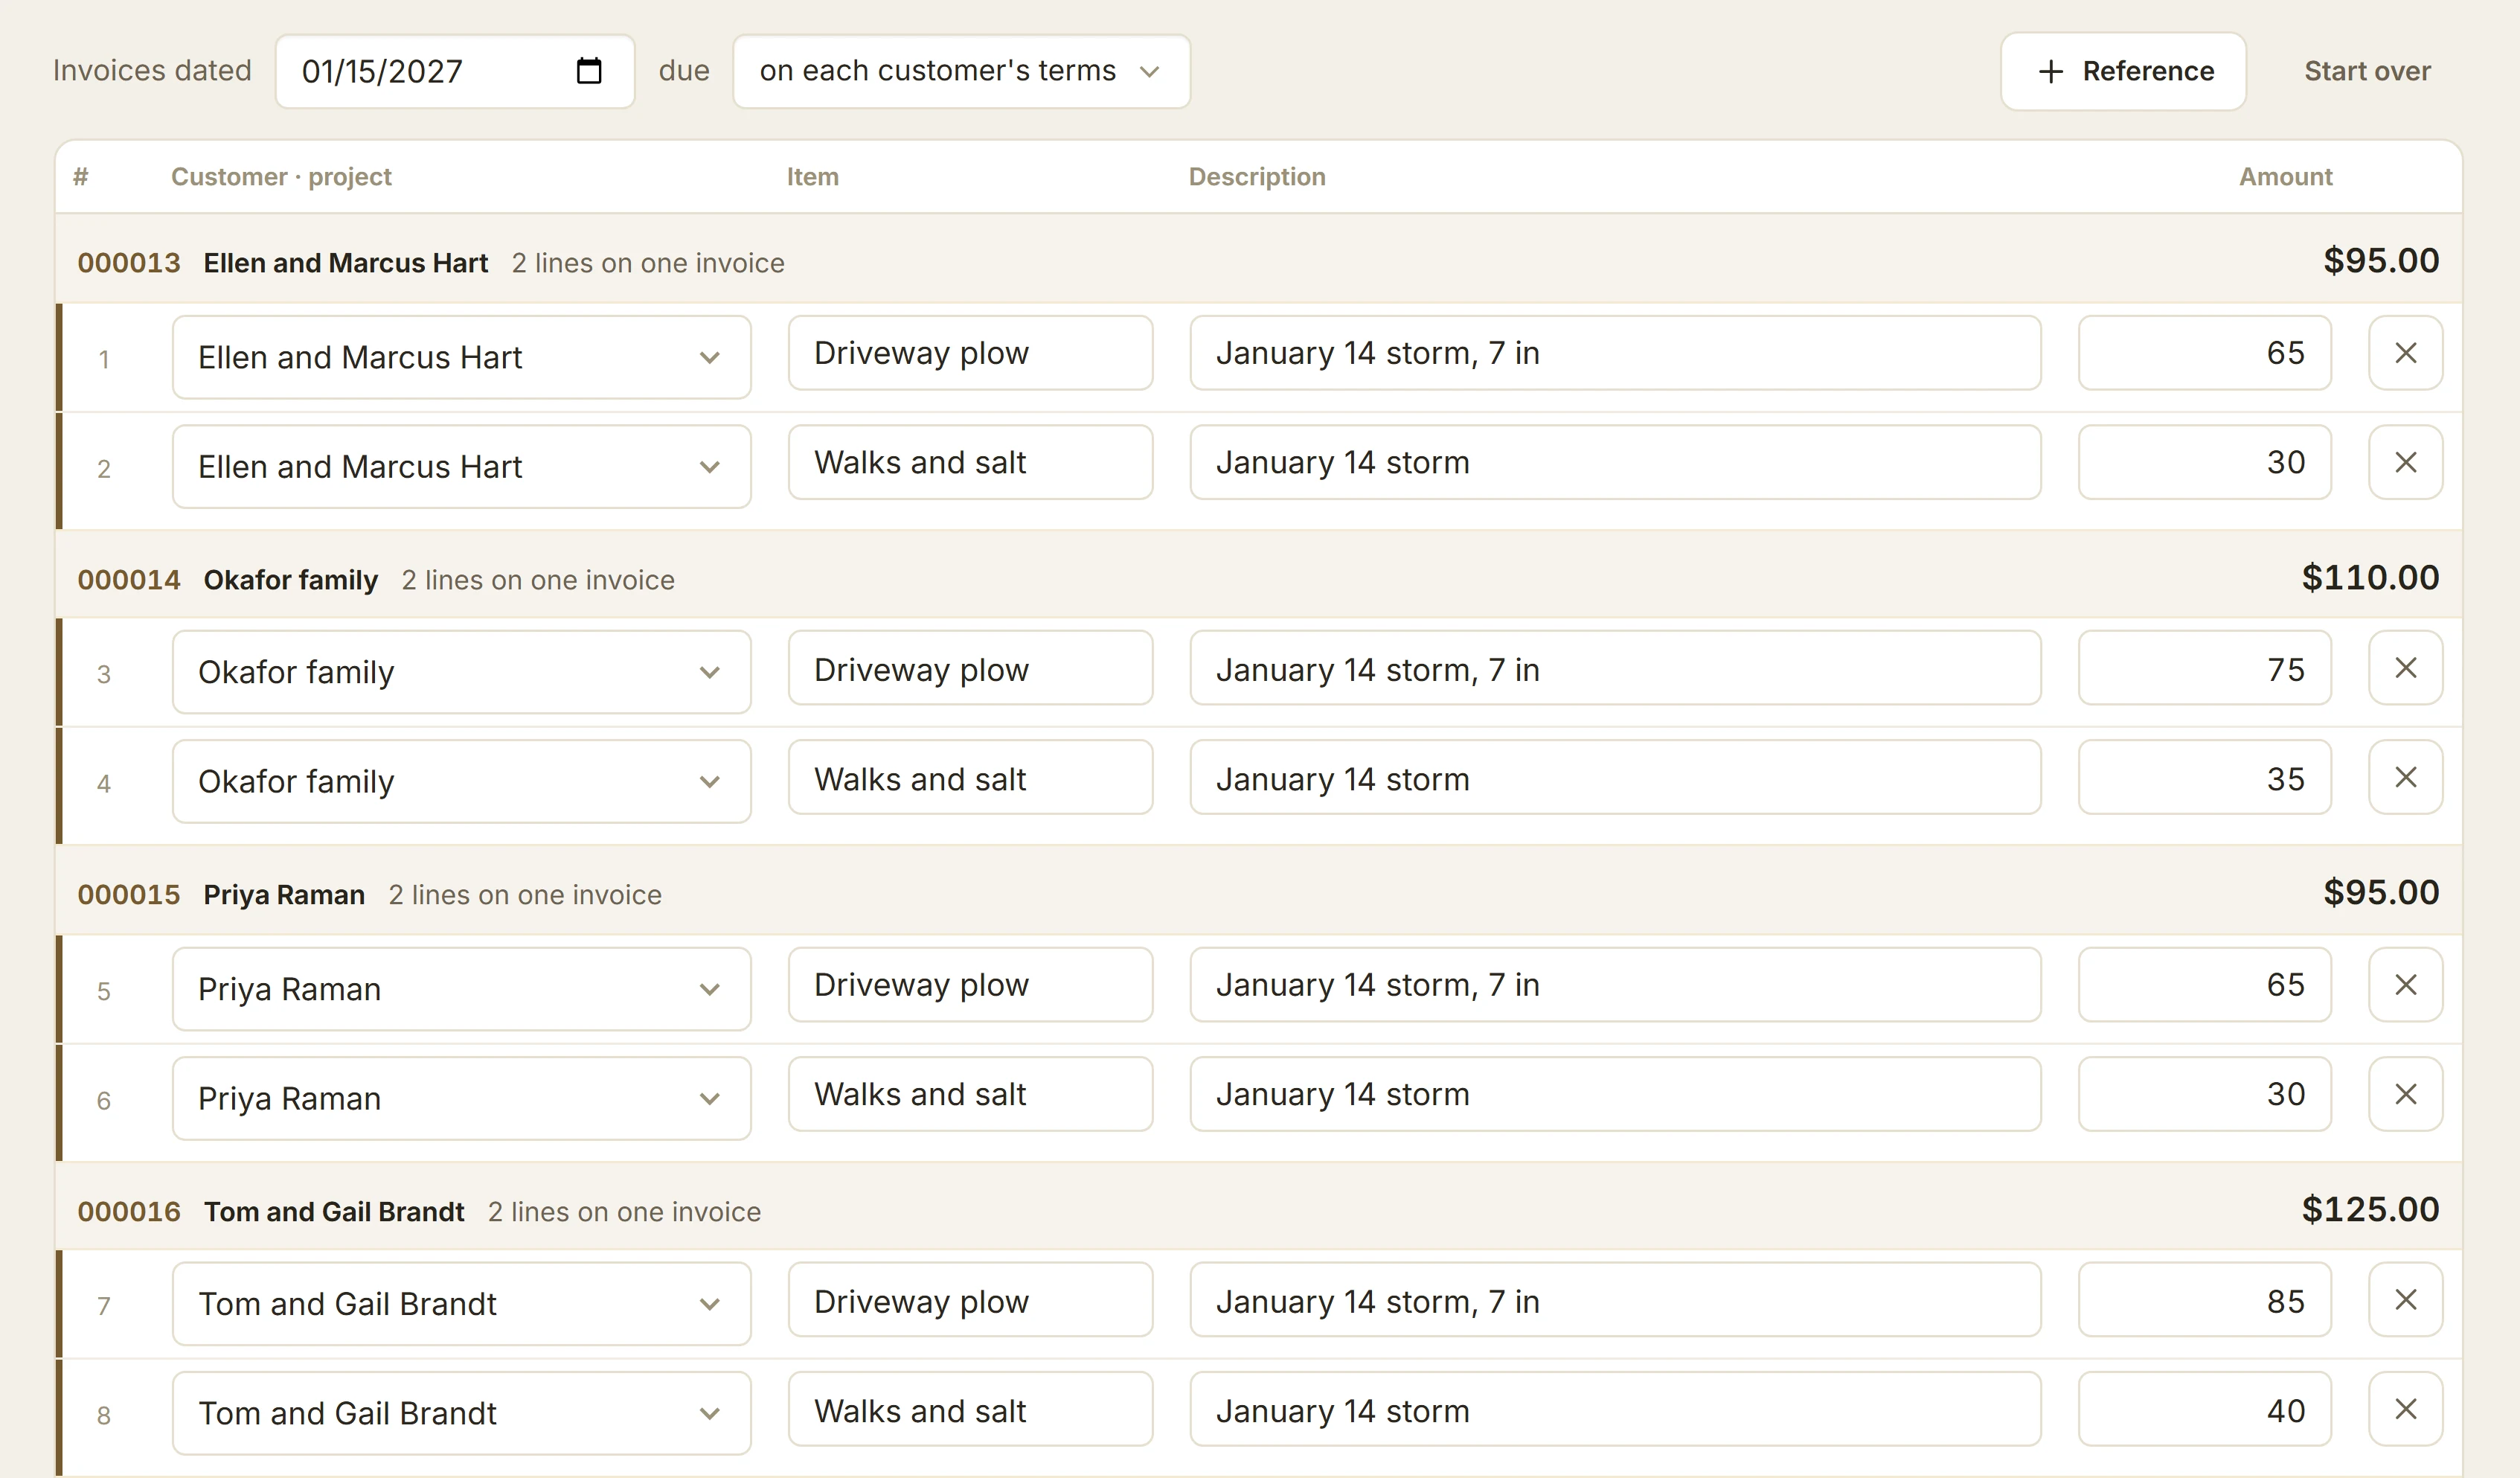Edit item field on line 2 Walks and salt
This screenshot has width=2520, height=1478.
coord(970,462)
